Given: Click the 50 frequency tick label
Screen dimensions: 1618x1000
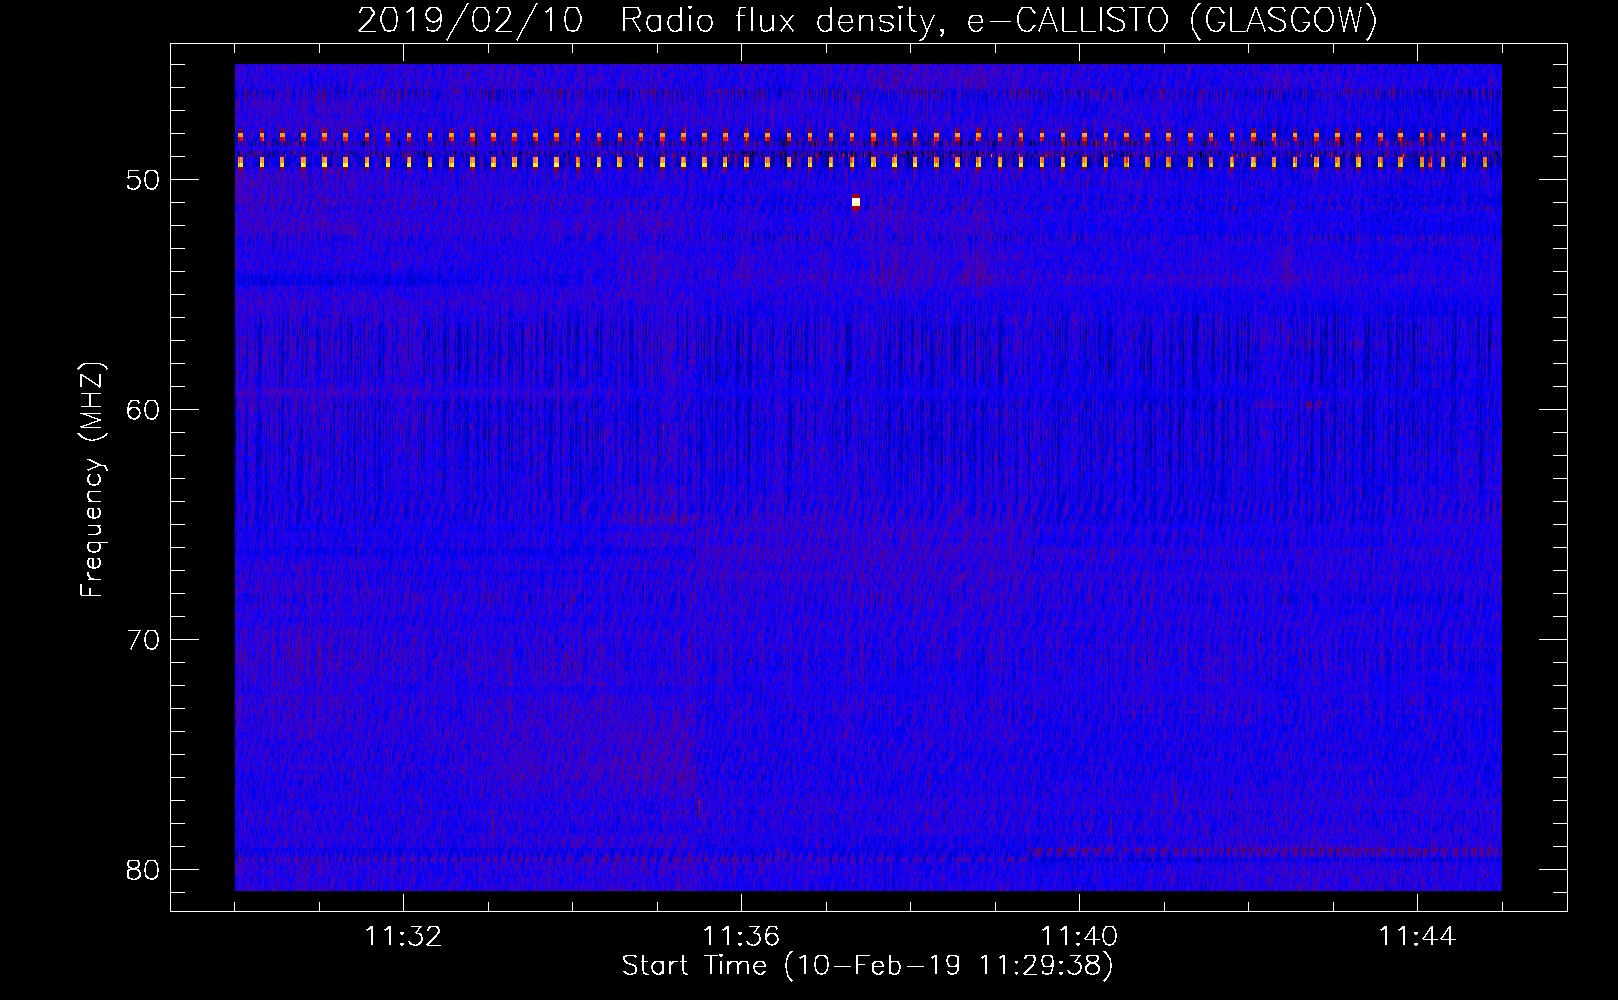Looking at the screenshot, I should [x=143, y=180].
